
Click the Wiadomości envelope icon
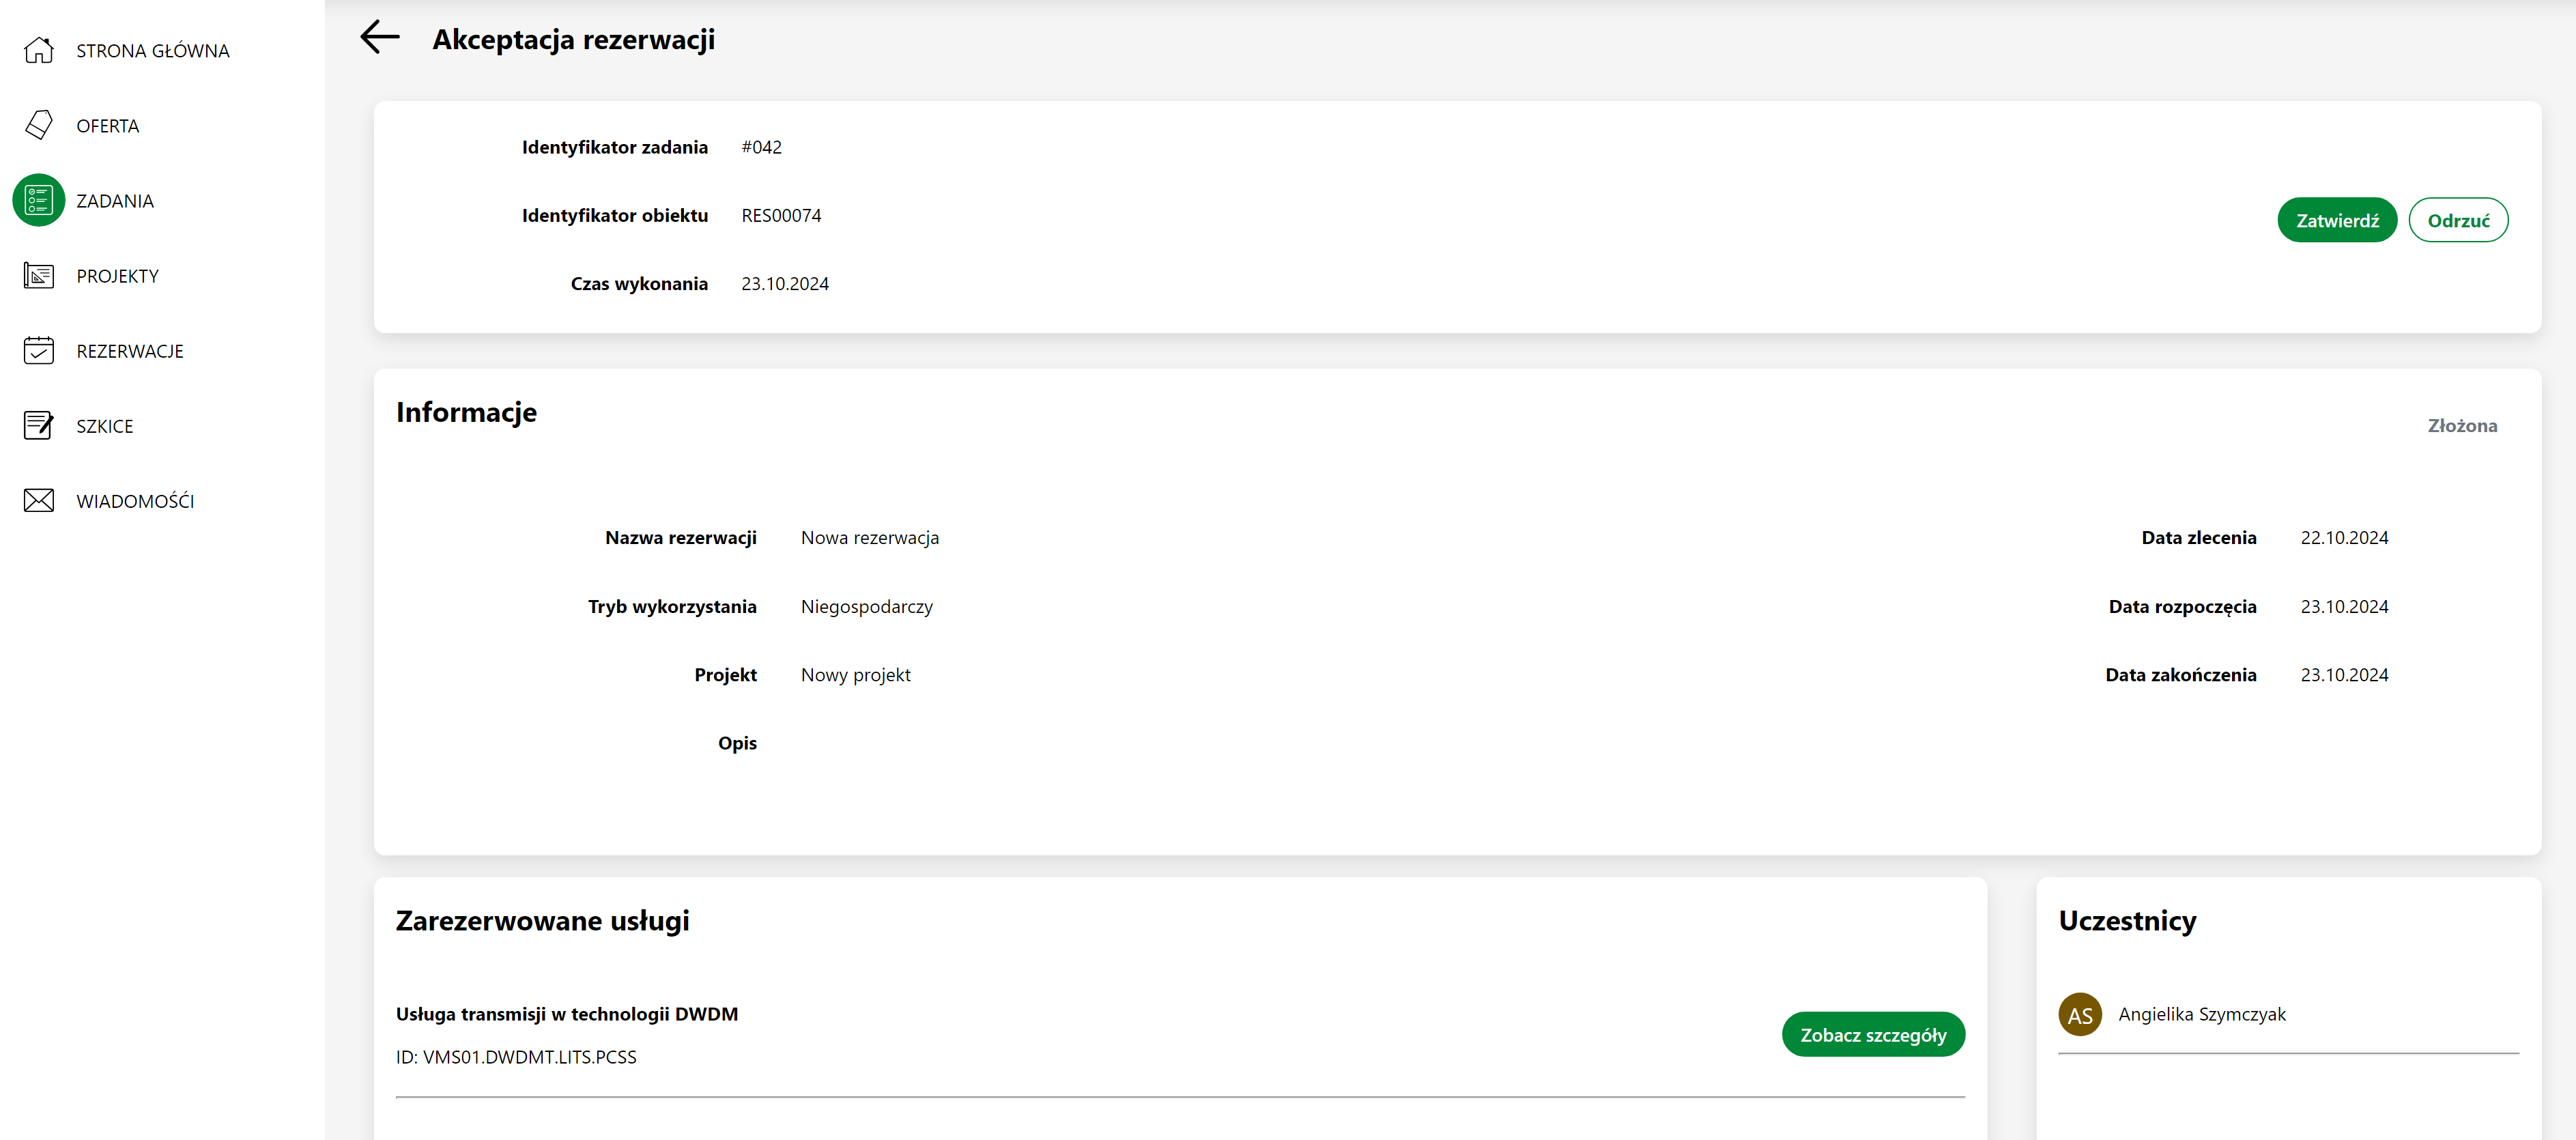pyautogui.click(x=39, y=500)
